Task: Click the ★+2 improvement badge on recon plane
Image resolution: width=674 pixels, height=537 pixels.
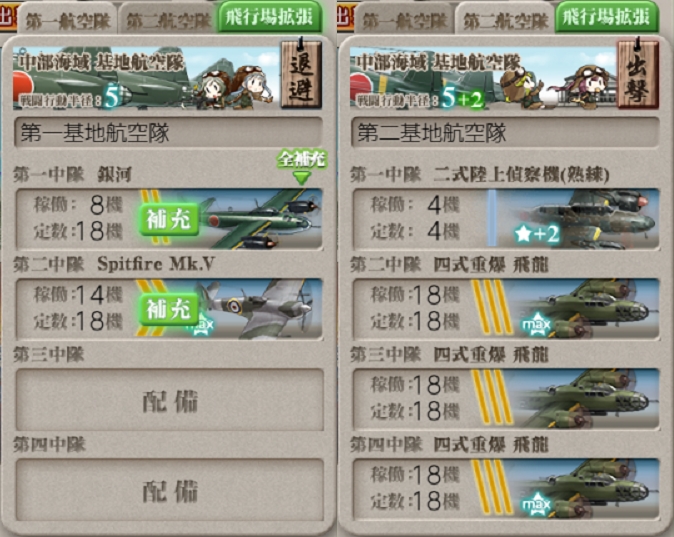Action: pos(537,234)
